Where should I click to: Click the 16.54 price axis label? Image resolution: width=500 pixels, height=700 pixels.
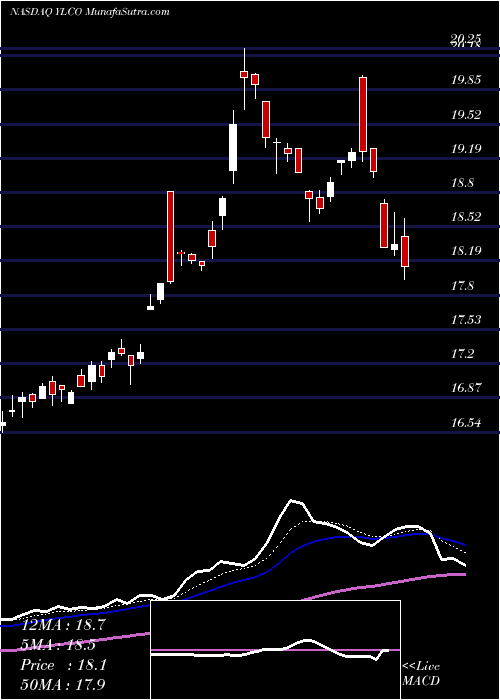[x=466, y=422]
